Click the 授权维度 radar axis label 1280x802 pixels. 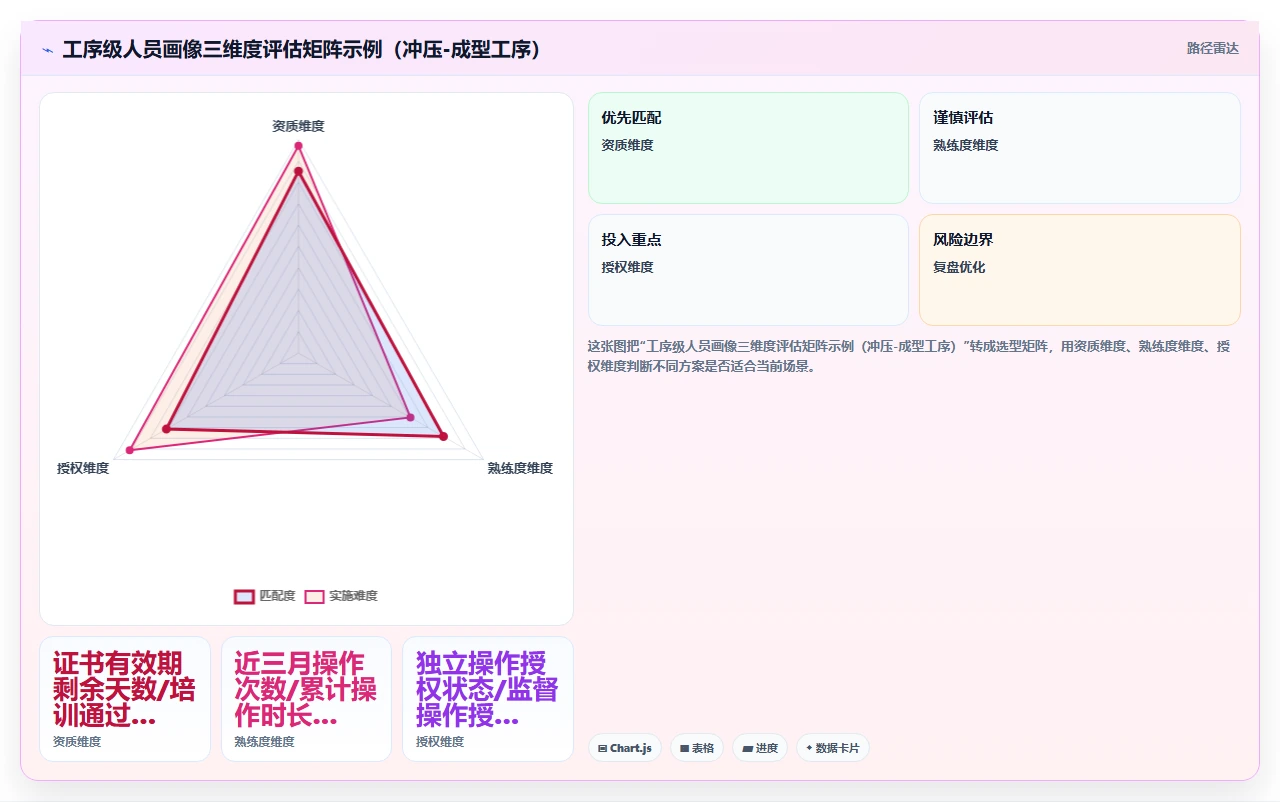(x=83, y=468)
